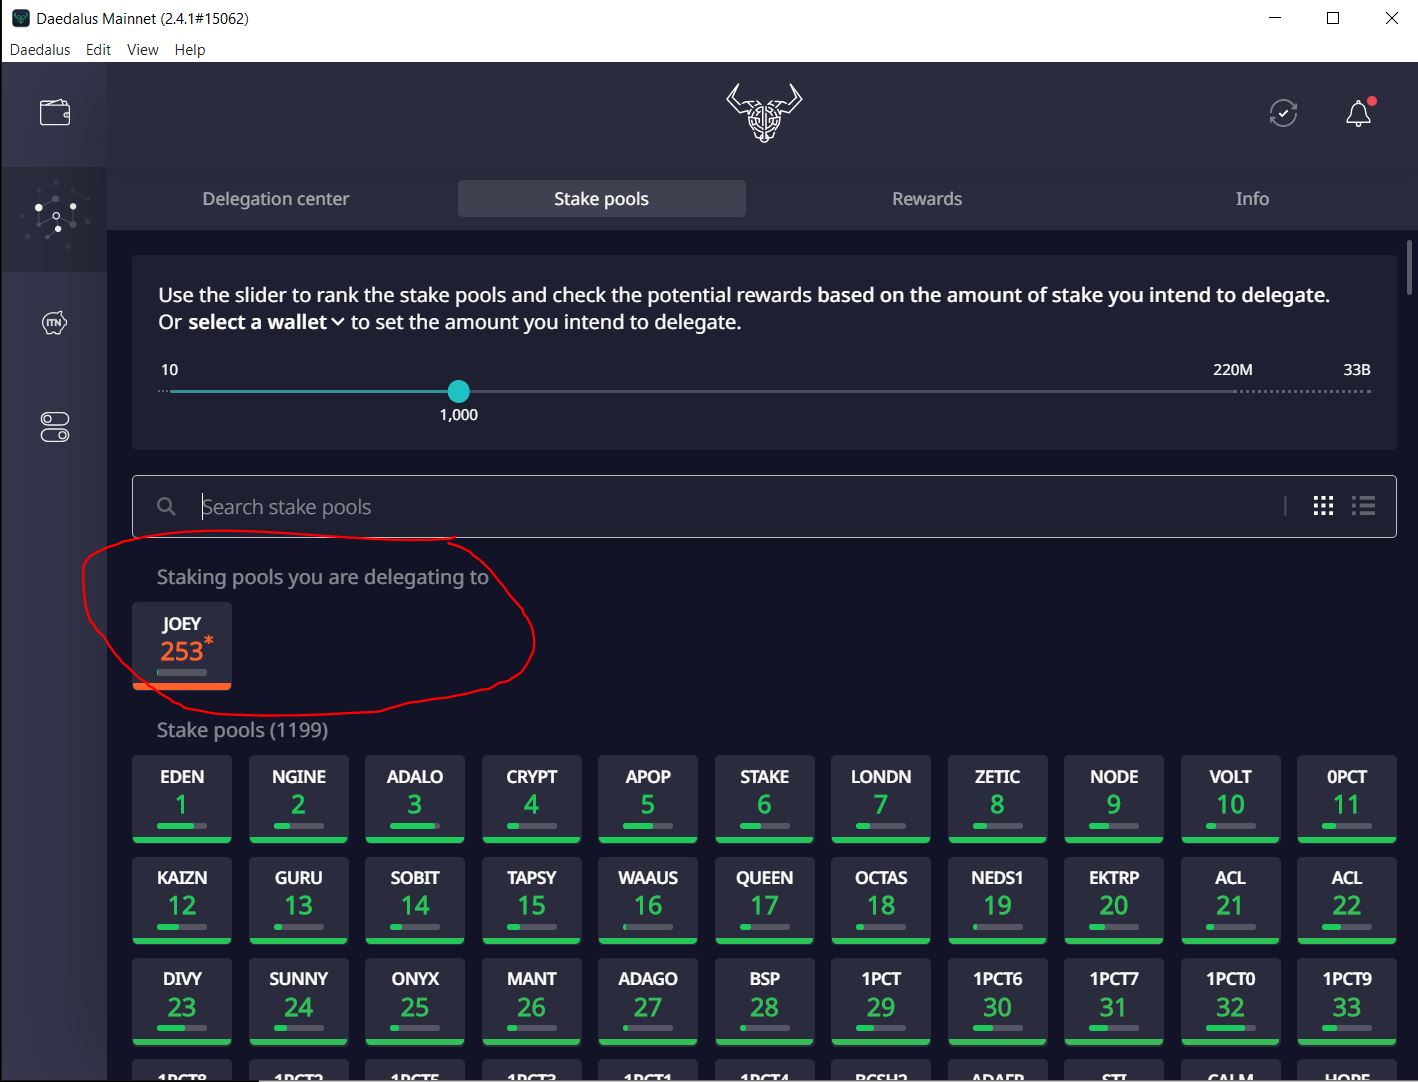This screenshot has height=1082, width=1418.
Task: Click the slider track near 220M
Action: click(x=1233, y=391)
